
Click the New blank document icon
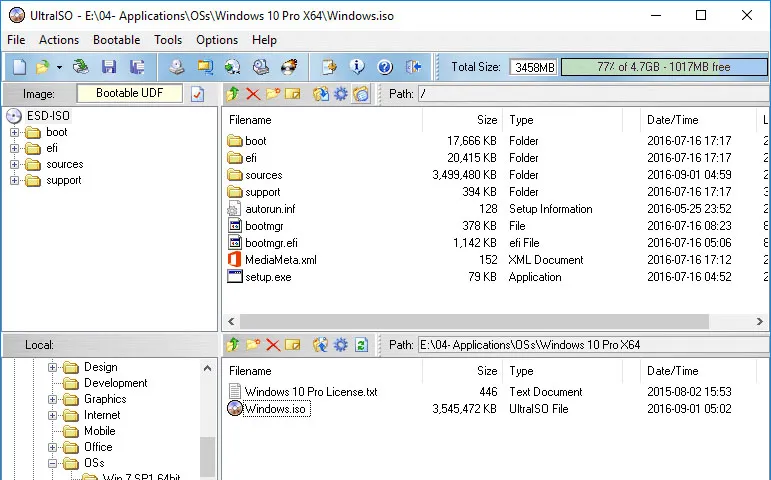(19, 67)
